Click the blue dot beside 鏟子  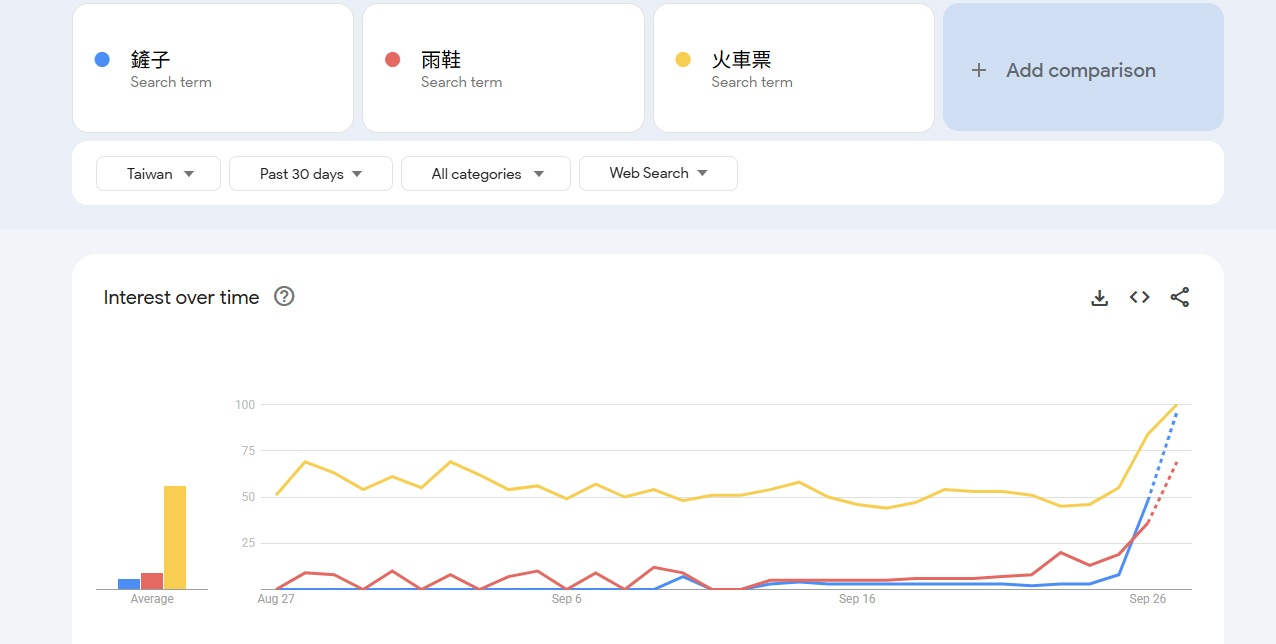[x=102, y=60]
